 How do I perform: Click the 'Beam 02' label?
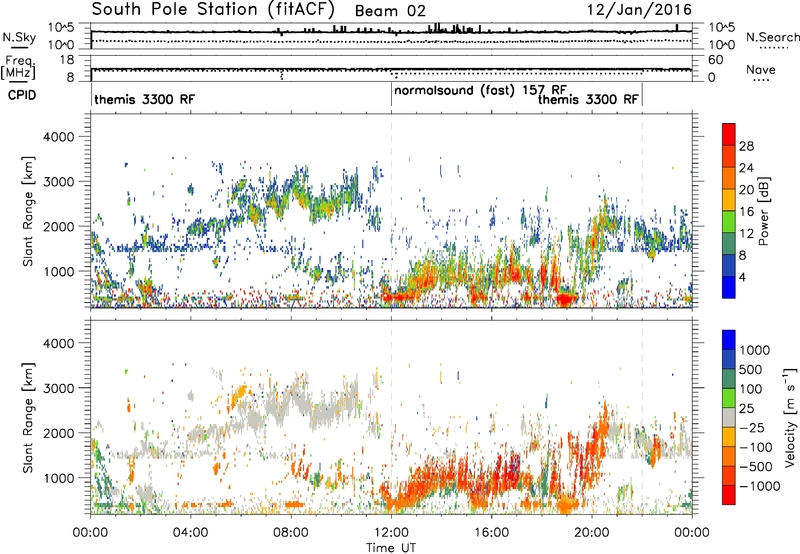390,11
